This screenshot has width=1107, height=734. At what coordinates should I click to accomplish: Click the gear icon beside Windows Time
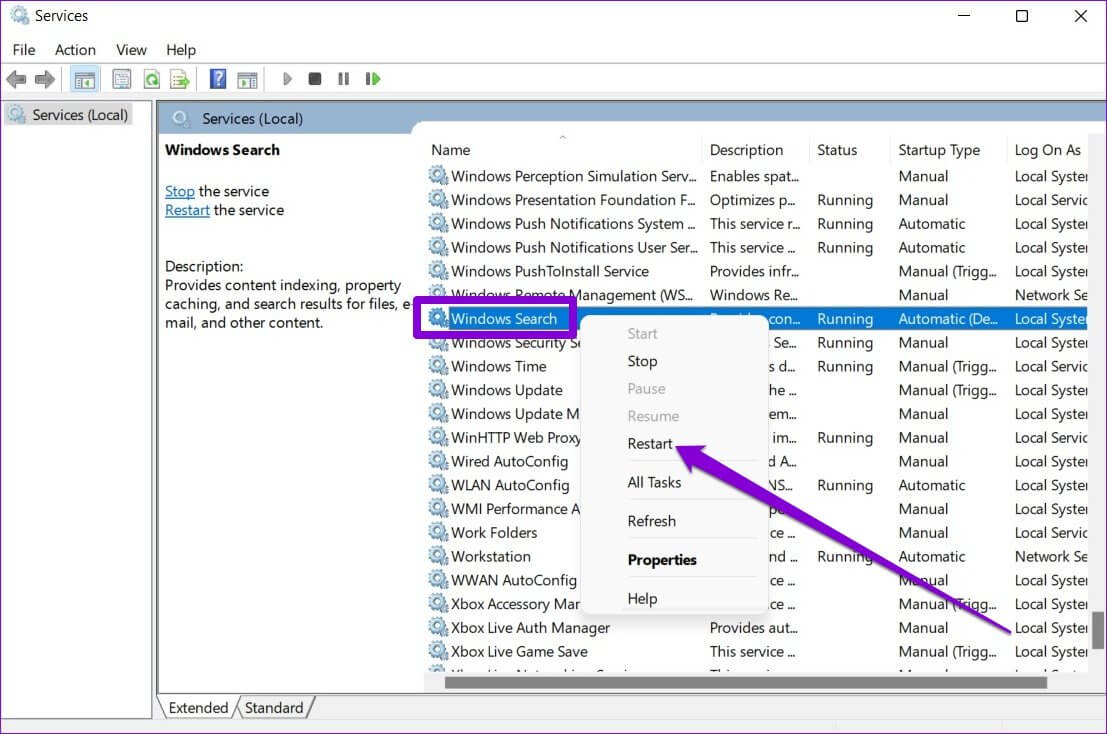coord(438,366)
